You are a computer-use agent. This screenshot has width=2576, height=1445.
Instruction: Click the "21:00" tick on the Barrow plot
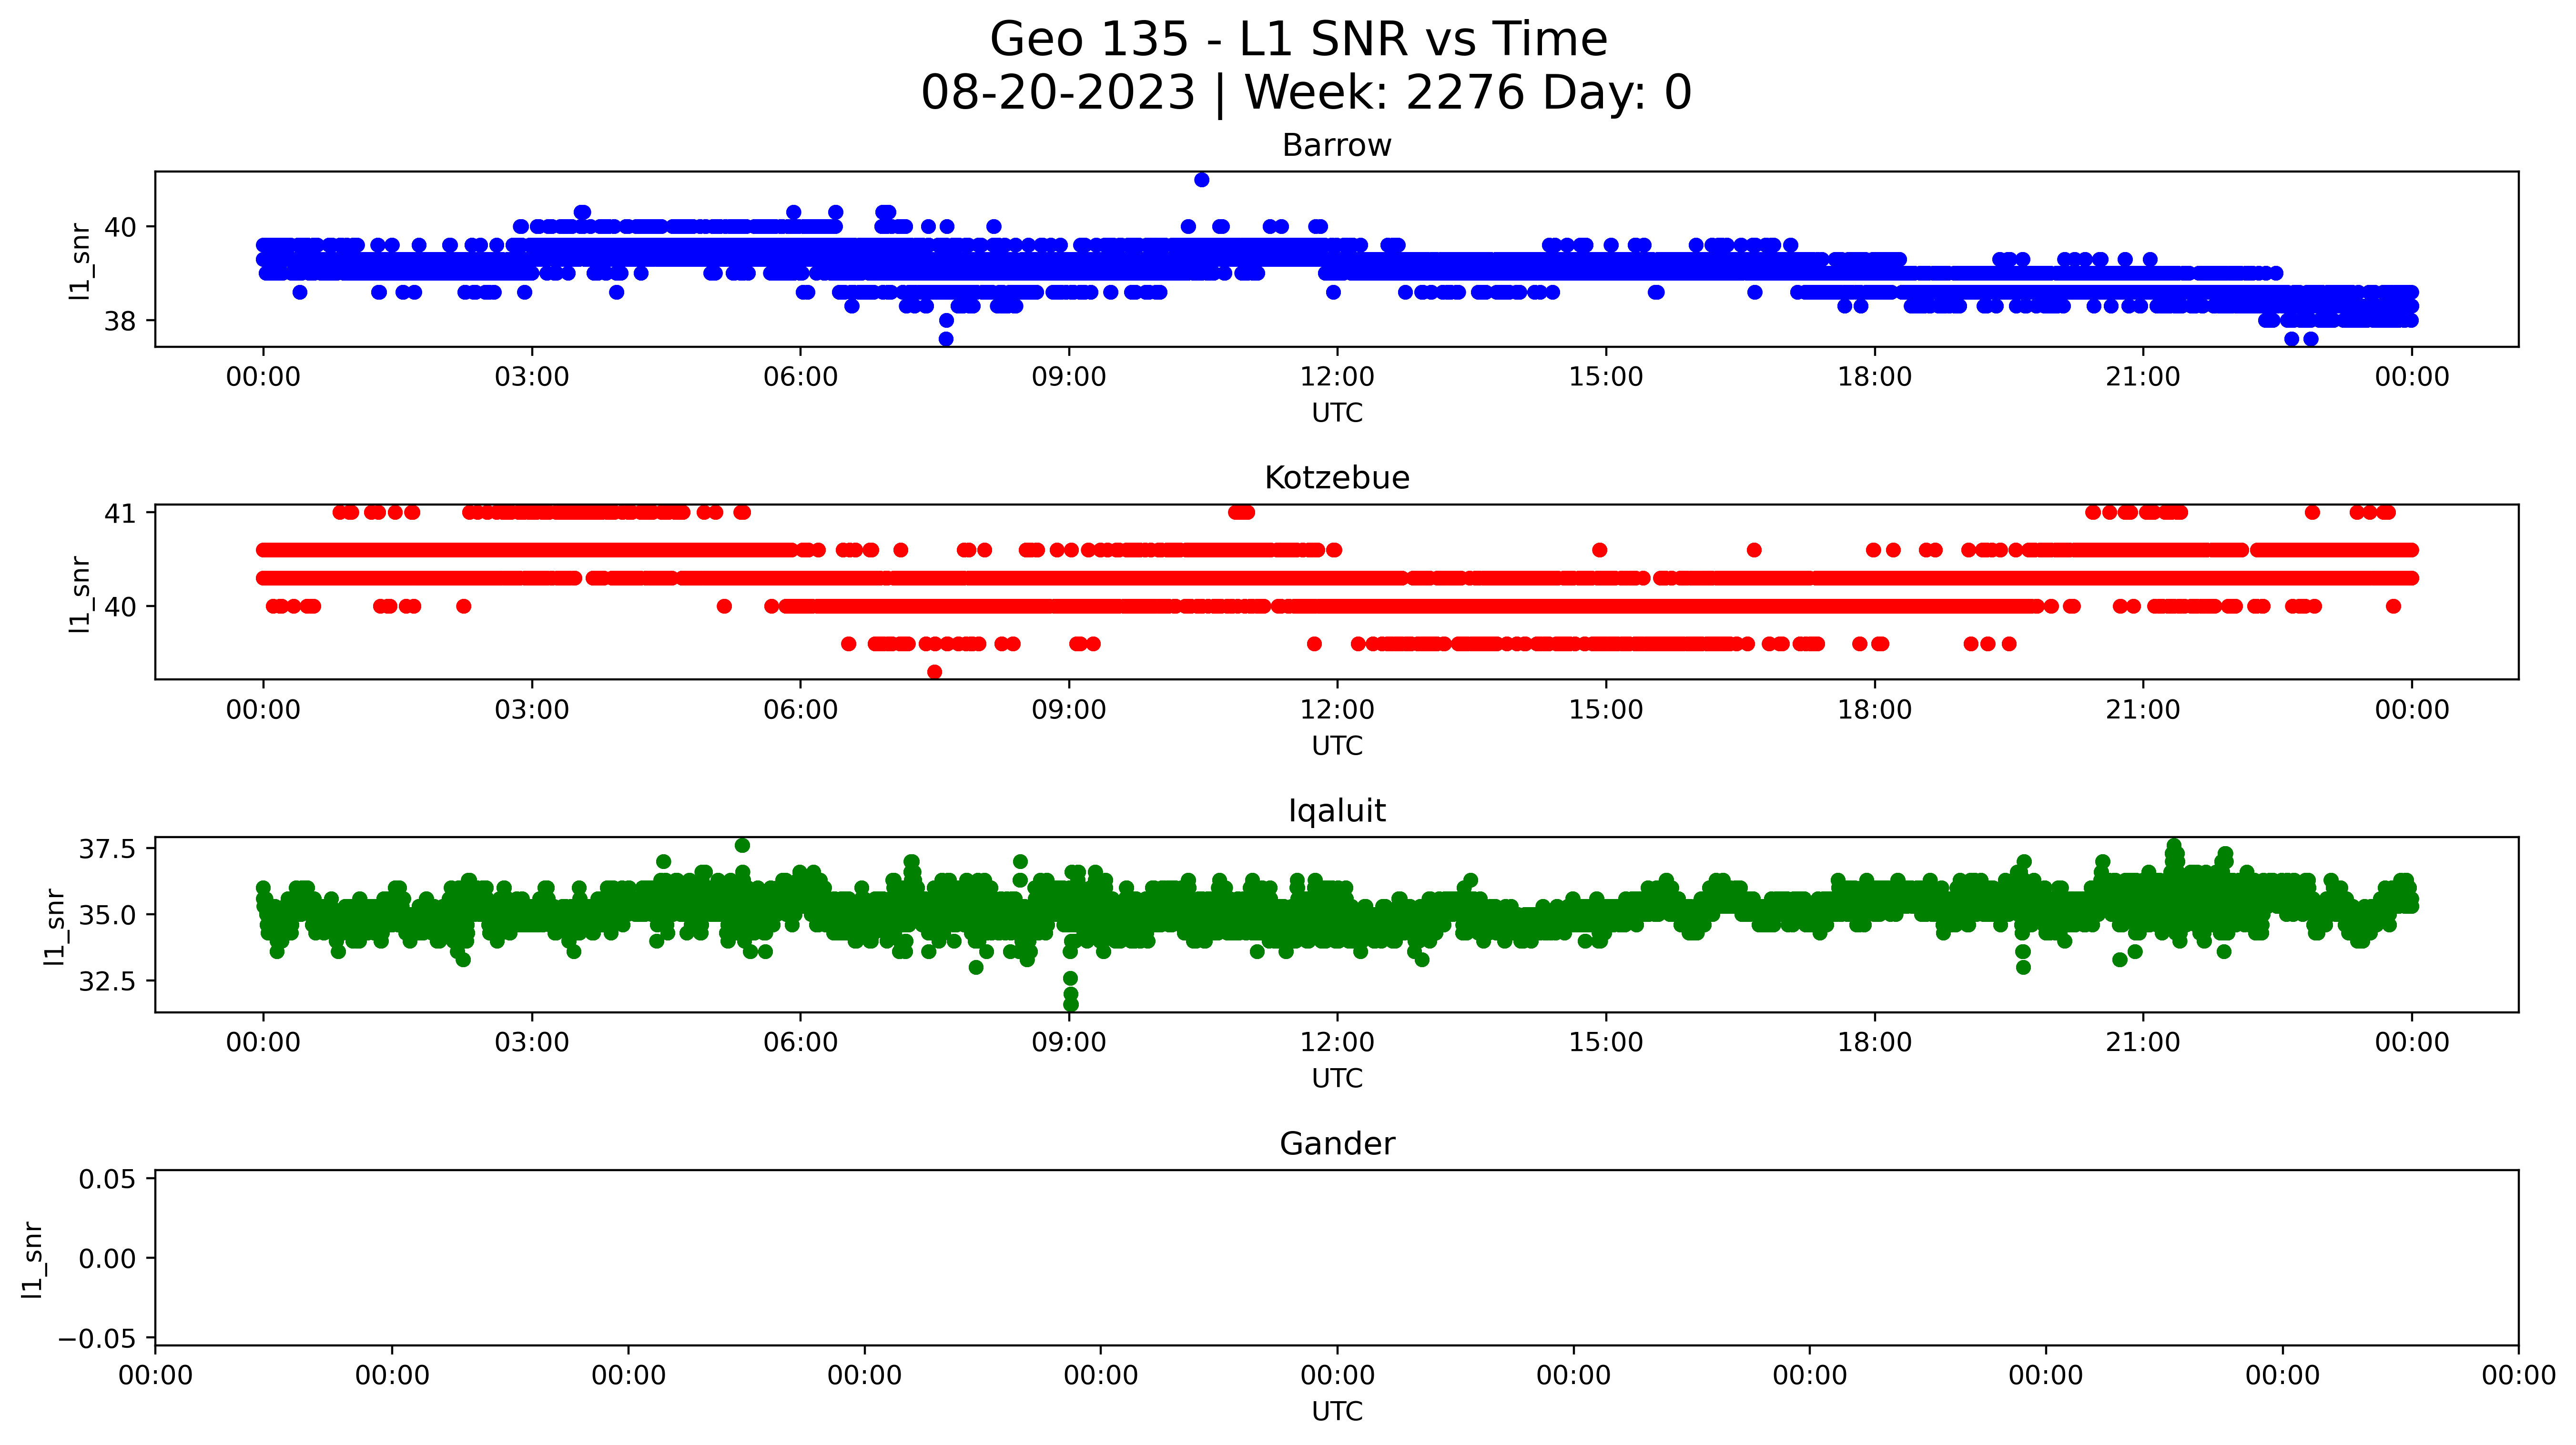click(2143, 378)
